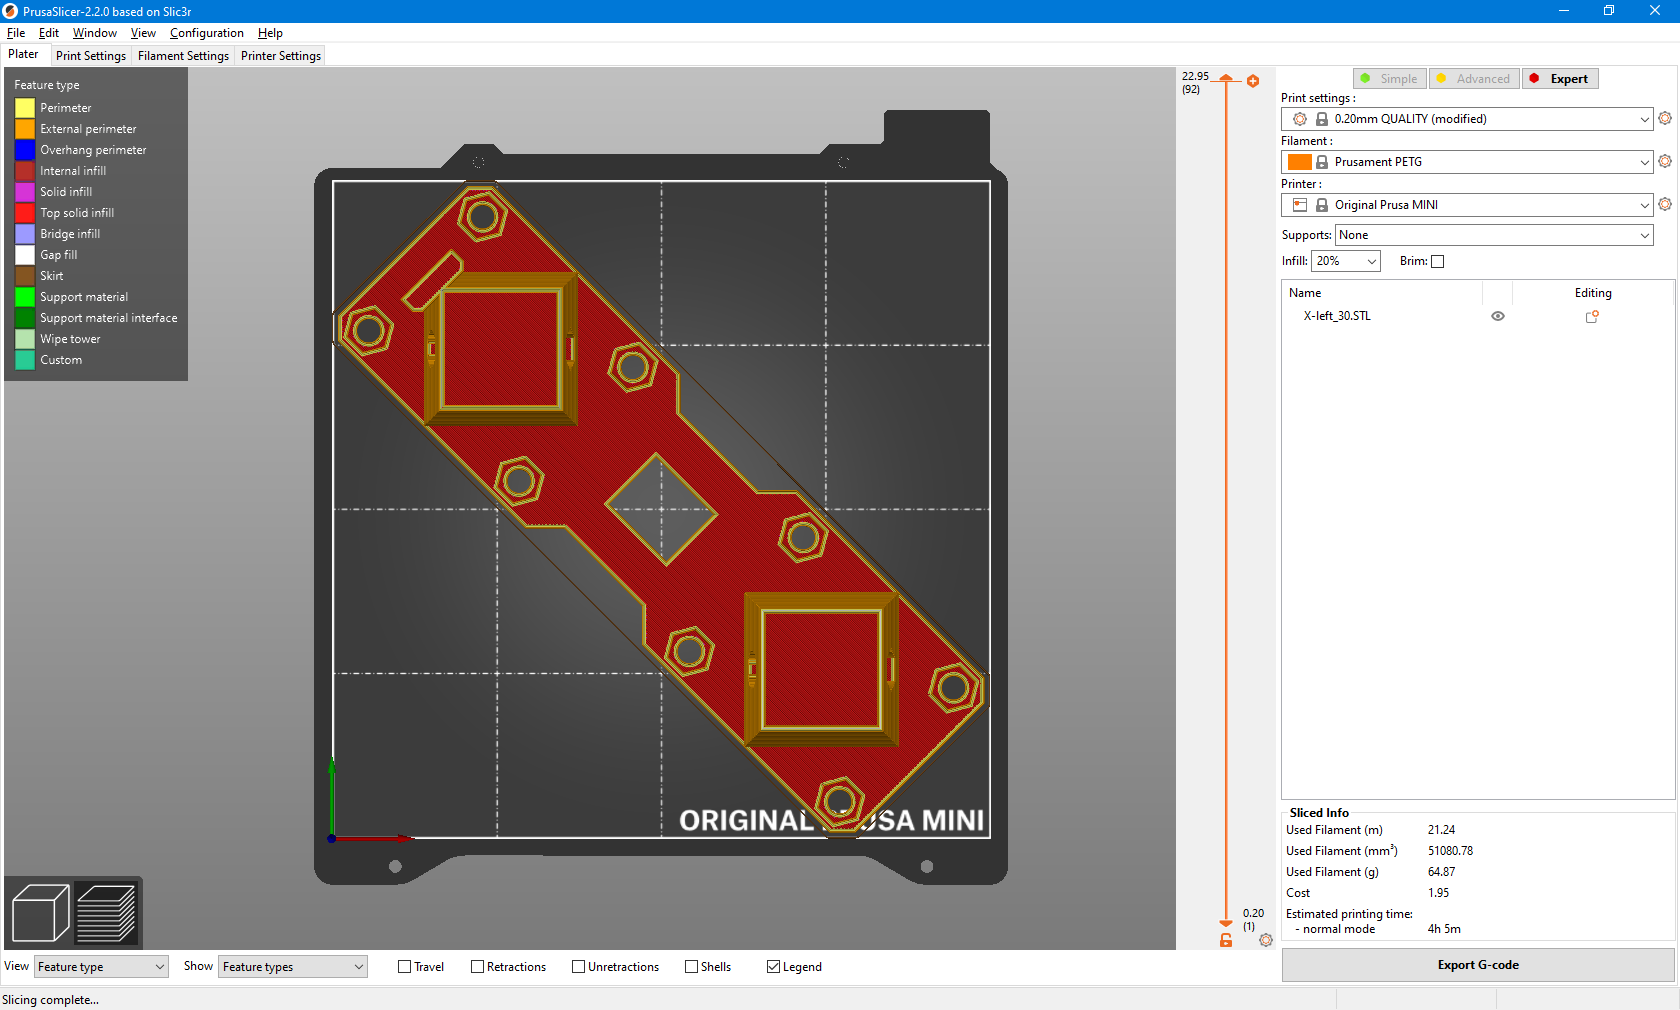The height and width of the screenshot is (1010, 1680).
Task: Toggle the one-layer-mode lock icon under the slider
Action: click(x=1226, y=940)
